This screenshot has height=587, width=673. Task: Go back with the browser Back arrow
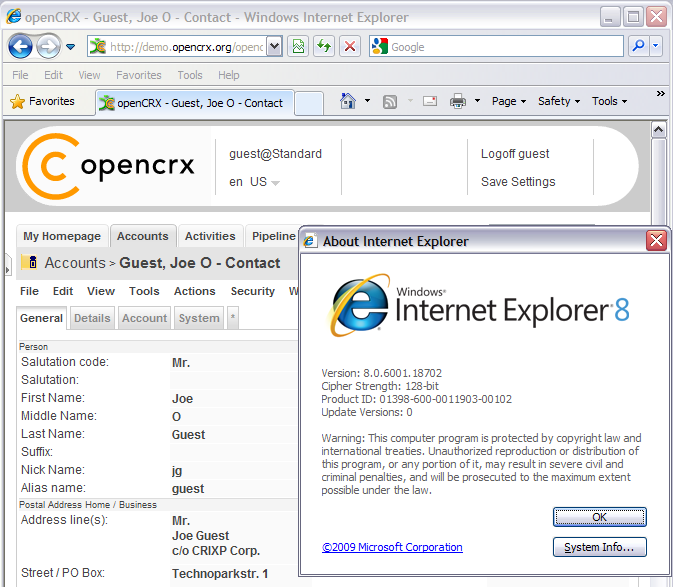(20, 46)
